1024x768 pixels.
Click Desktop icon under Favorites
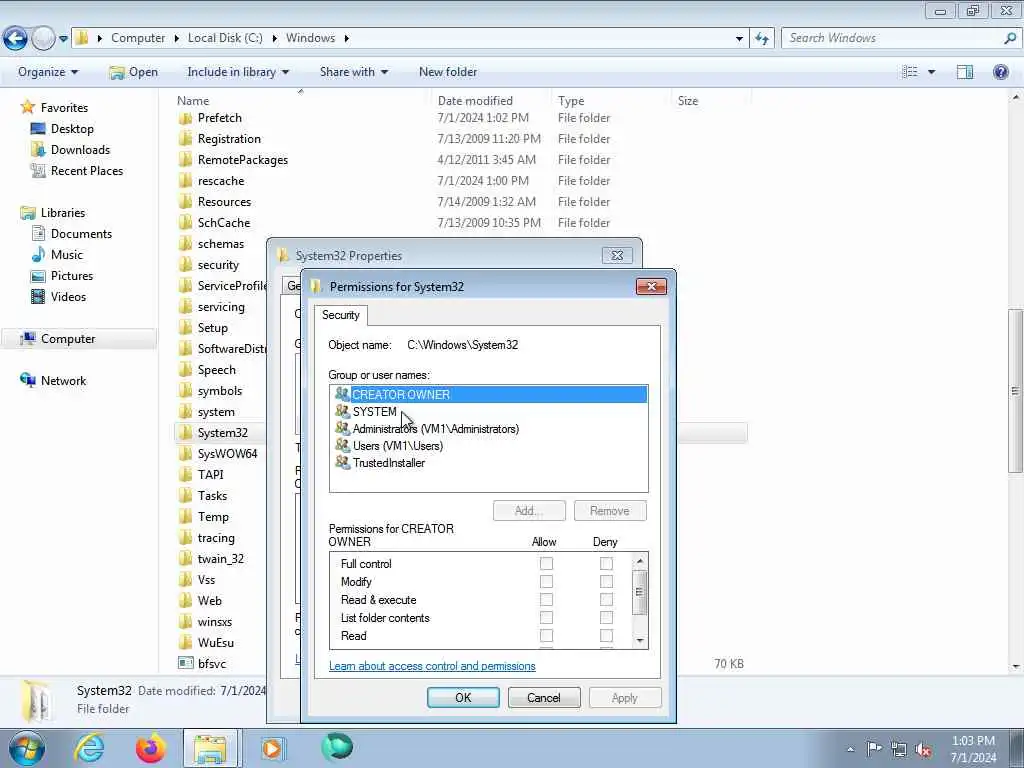pyautogui.click(x=39, y=129)
